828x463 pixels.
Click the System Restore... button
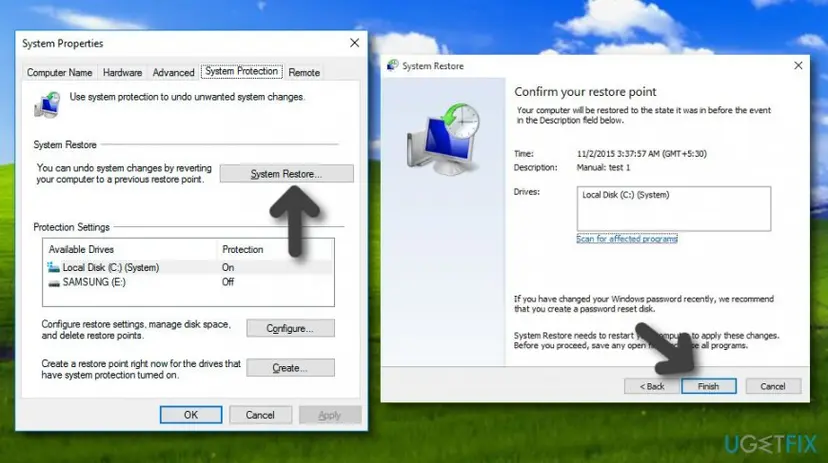point(286,174)
